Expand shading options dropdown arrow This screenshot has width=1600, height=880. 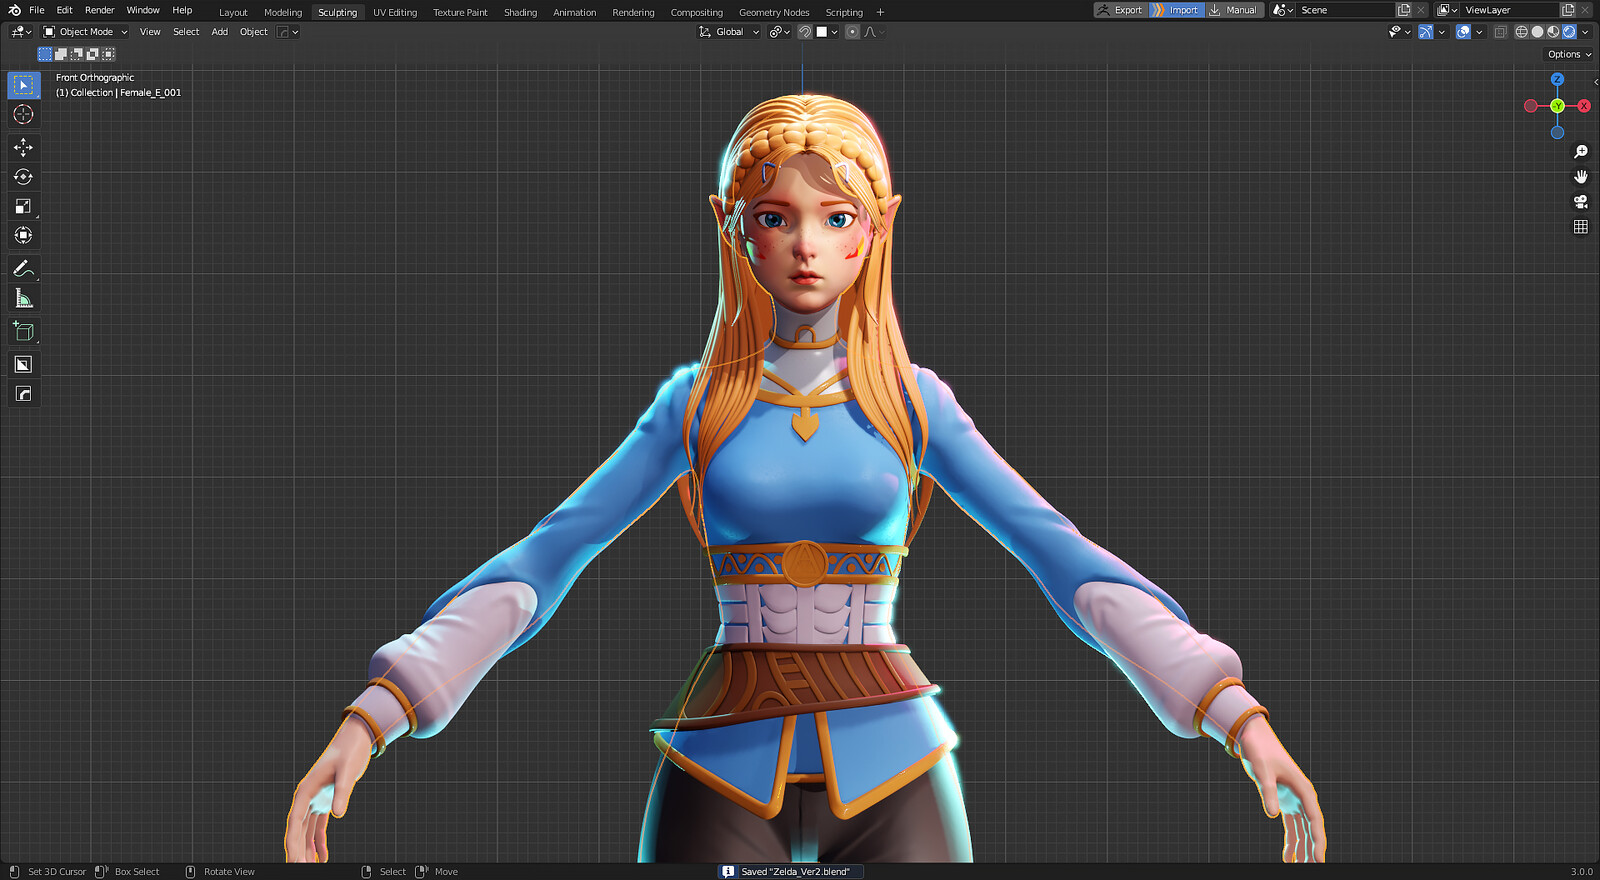coord(1585,32)
